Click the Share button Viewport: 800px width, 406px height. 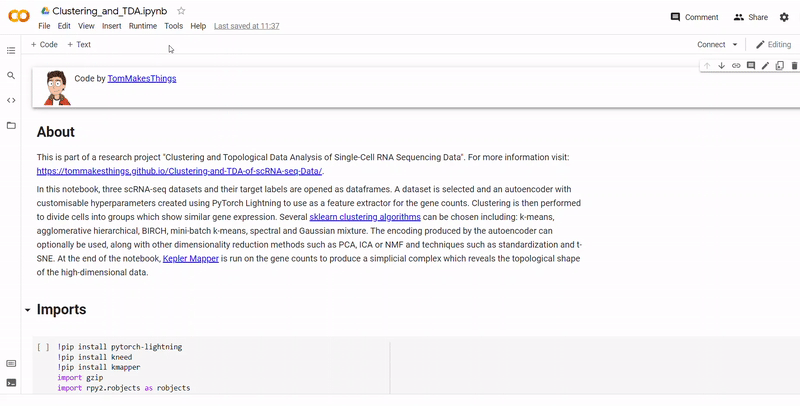[751, 17]
